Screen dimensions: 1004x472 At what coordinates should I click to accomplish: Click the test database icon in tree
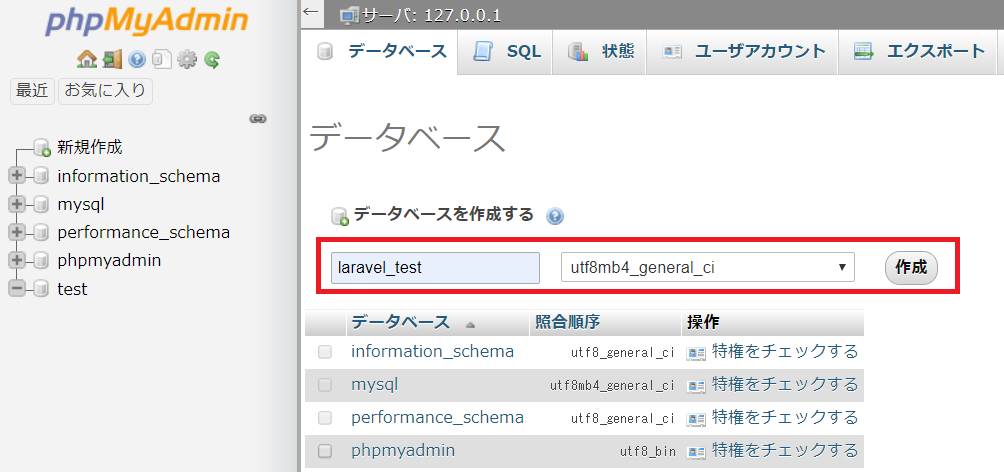click(x=42, y=289)
